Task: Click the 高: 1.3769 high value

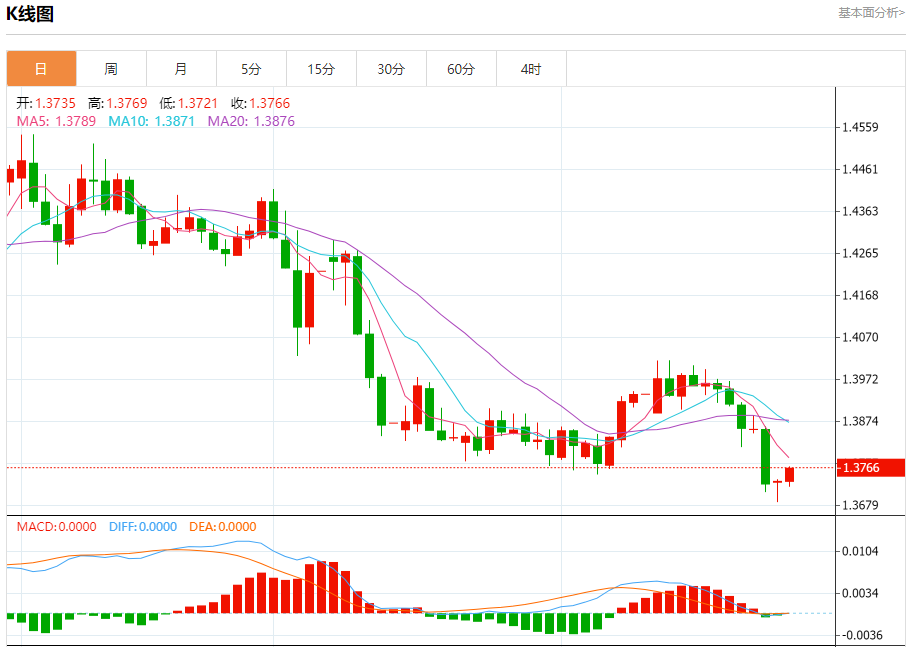Action: click(x=117, y=103)
